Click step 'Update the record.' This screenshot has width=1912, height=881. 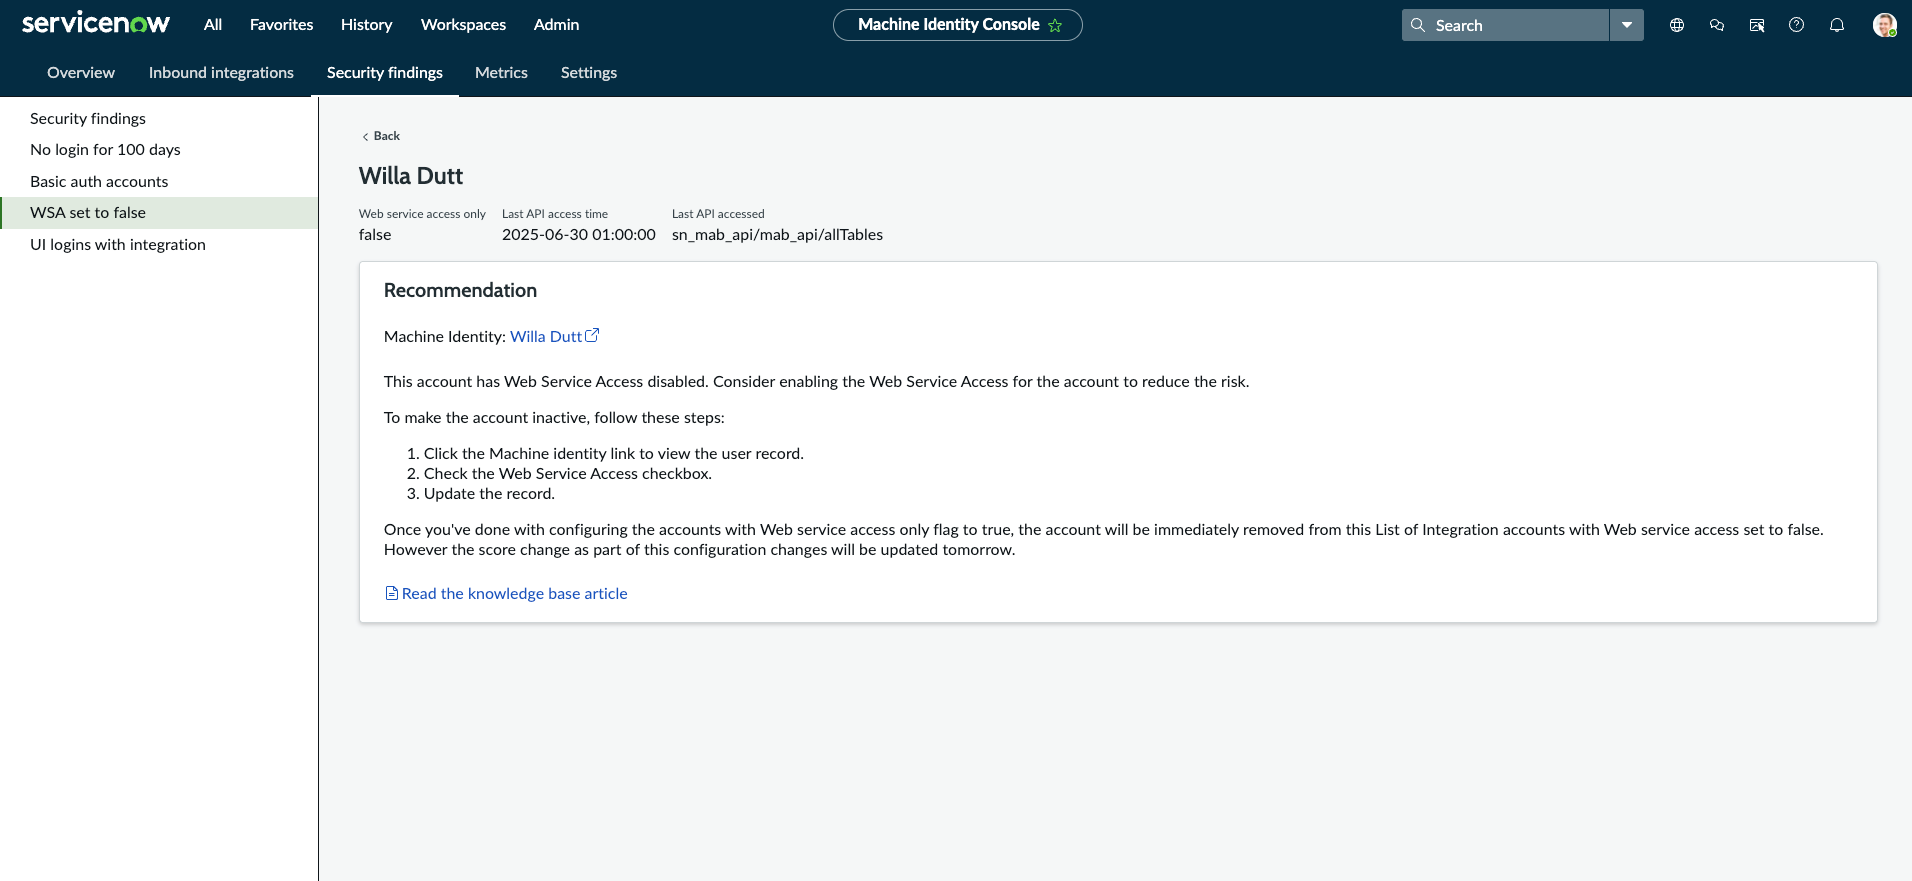[x=489, y=493]
